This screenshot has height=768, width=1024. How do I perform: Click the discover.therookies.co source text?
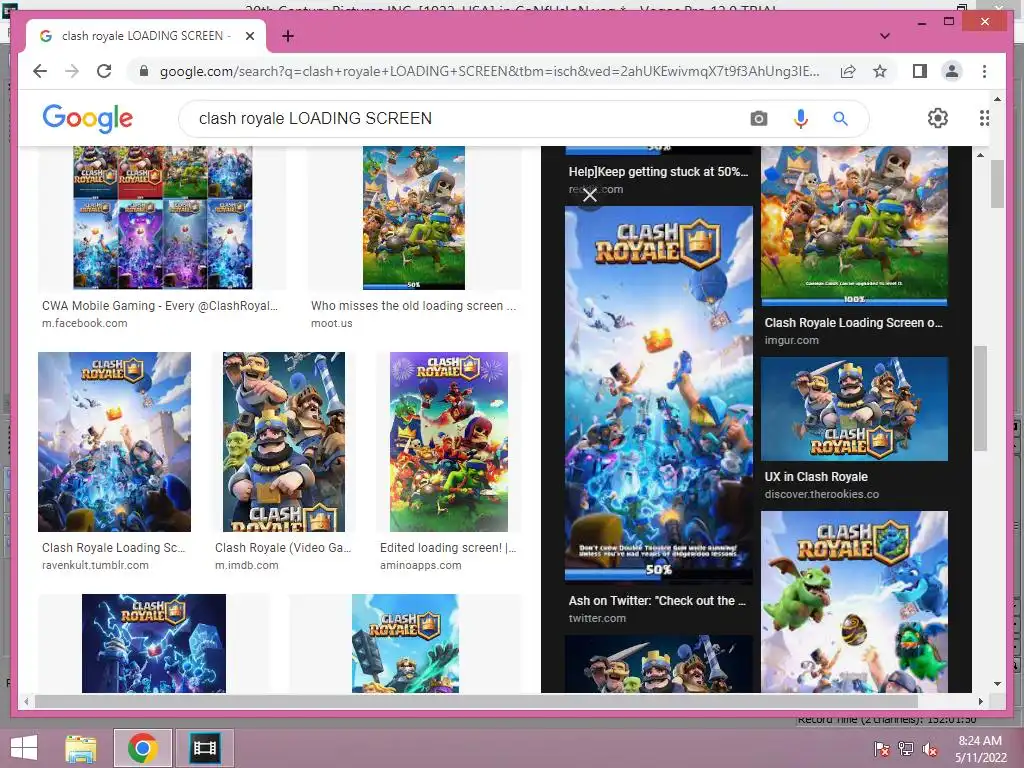tap(822, 494)
